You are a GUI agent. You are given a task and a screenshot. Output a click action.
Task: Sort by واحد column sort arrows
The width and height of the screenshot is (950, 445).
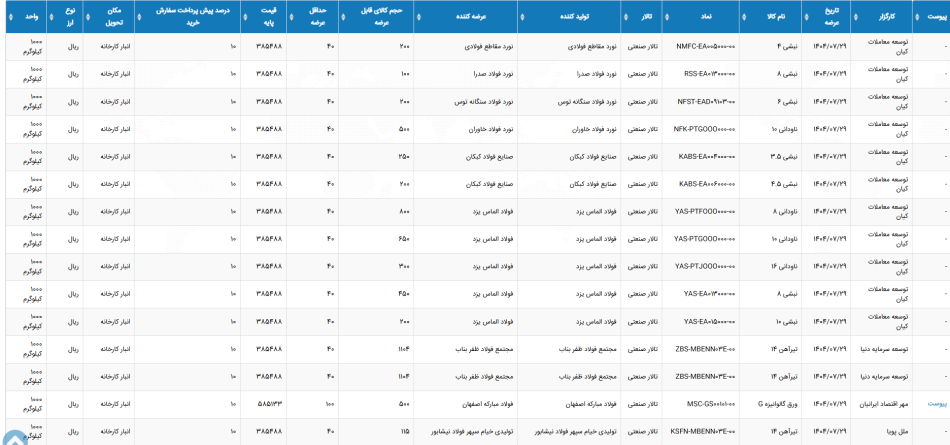12,16
